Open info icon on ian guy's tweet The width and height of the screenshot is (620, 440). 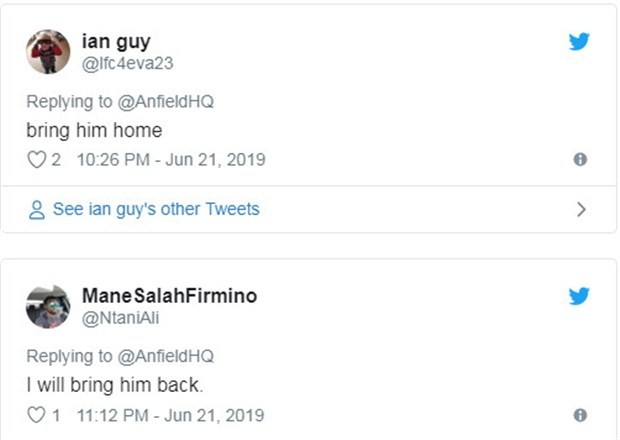pos(580,160)
